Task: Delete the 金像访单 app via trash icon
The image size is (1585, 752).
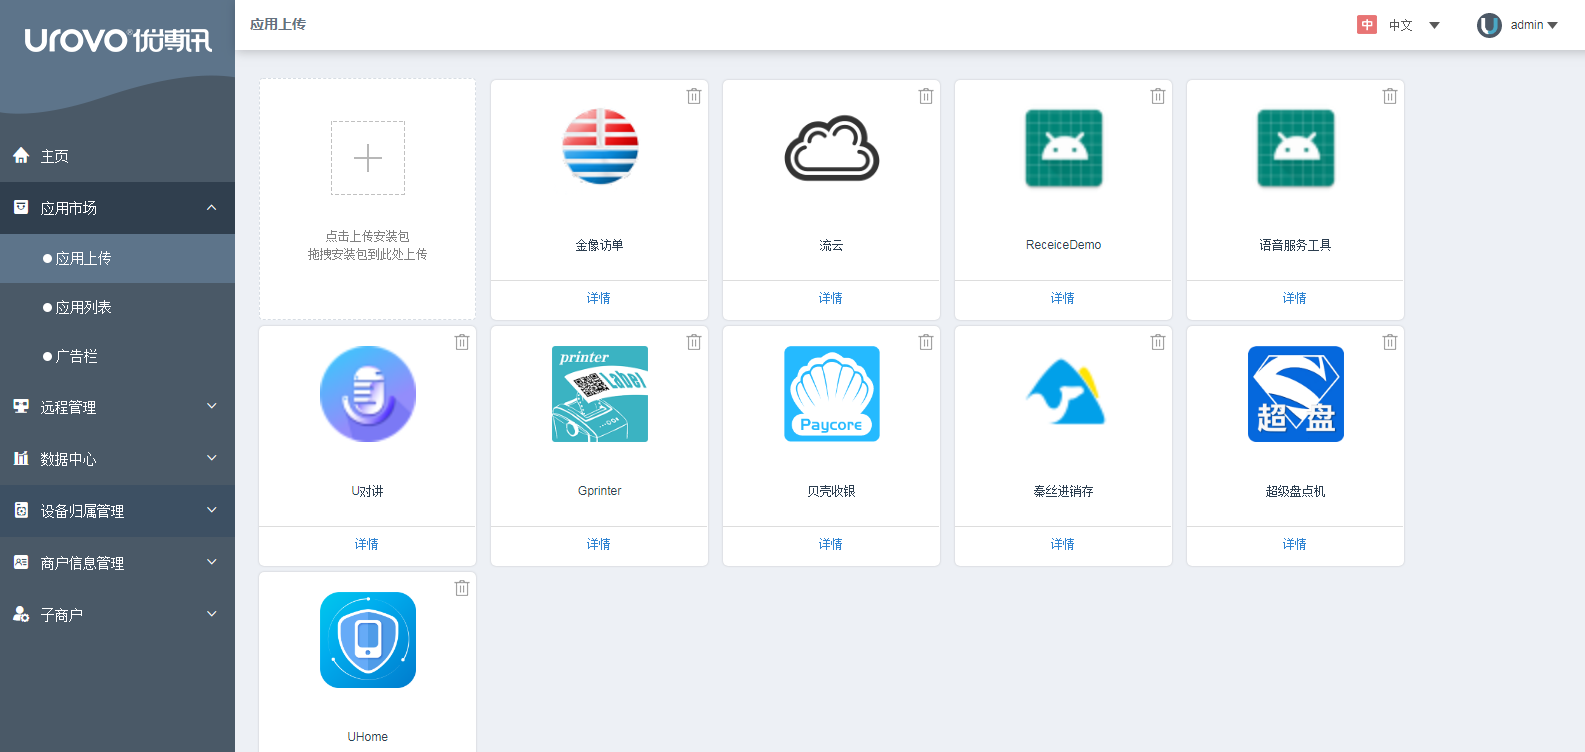Action: (694, 96)
